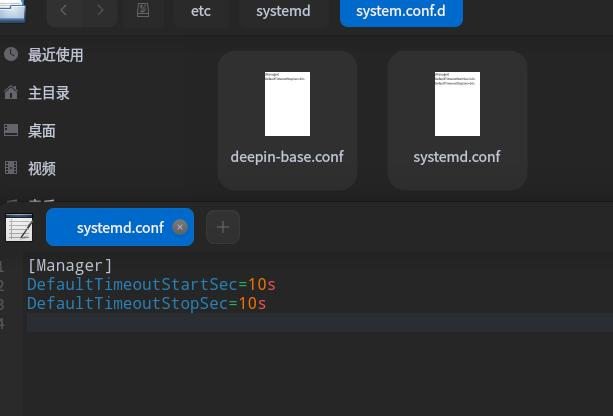
Task: Select the system.conf.d breadcrumb
Action: click(401, 11)
